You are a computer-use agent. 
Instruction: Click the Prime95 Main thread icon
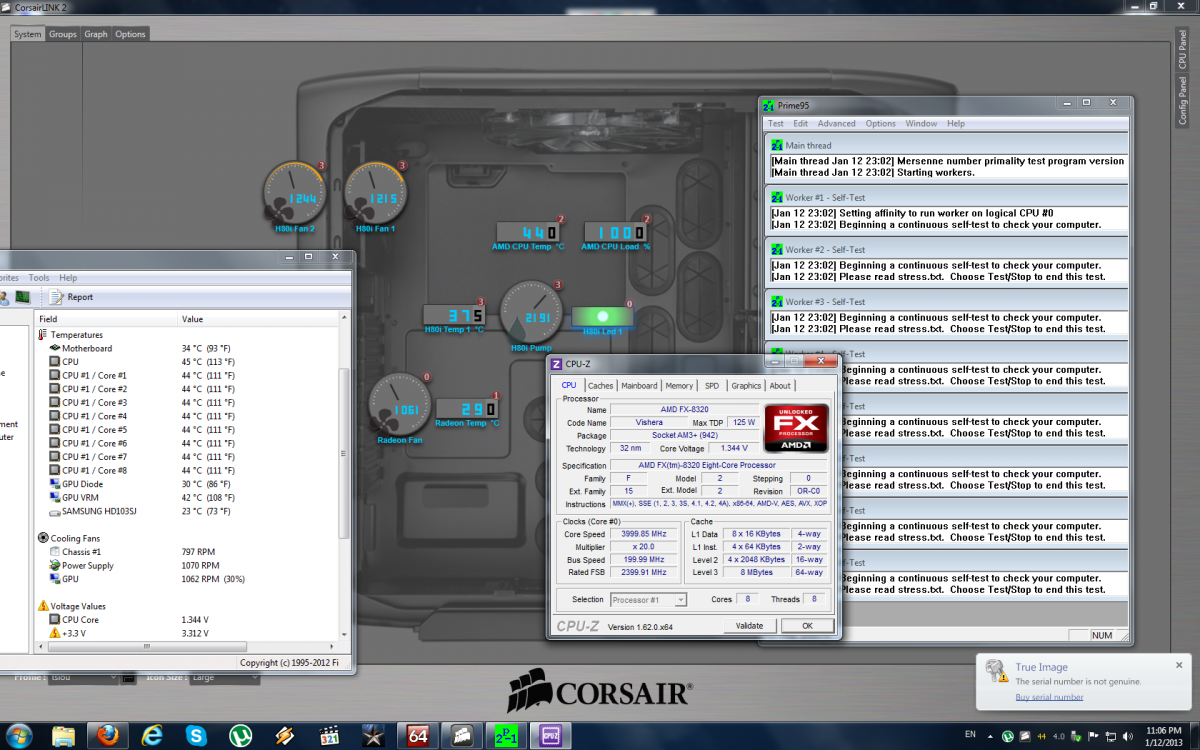[x=776, y=146]
